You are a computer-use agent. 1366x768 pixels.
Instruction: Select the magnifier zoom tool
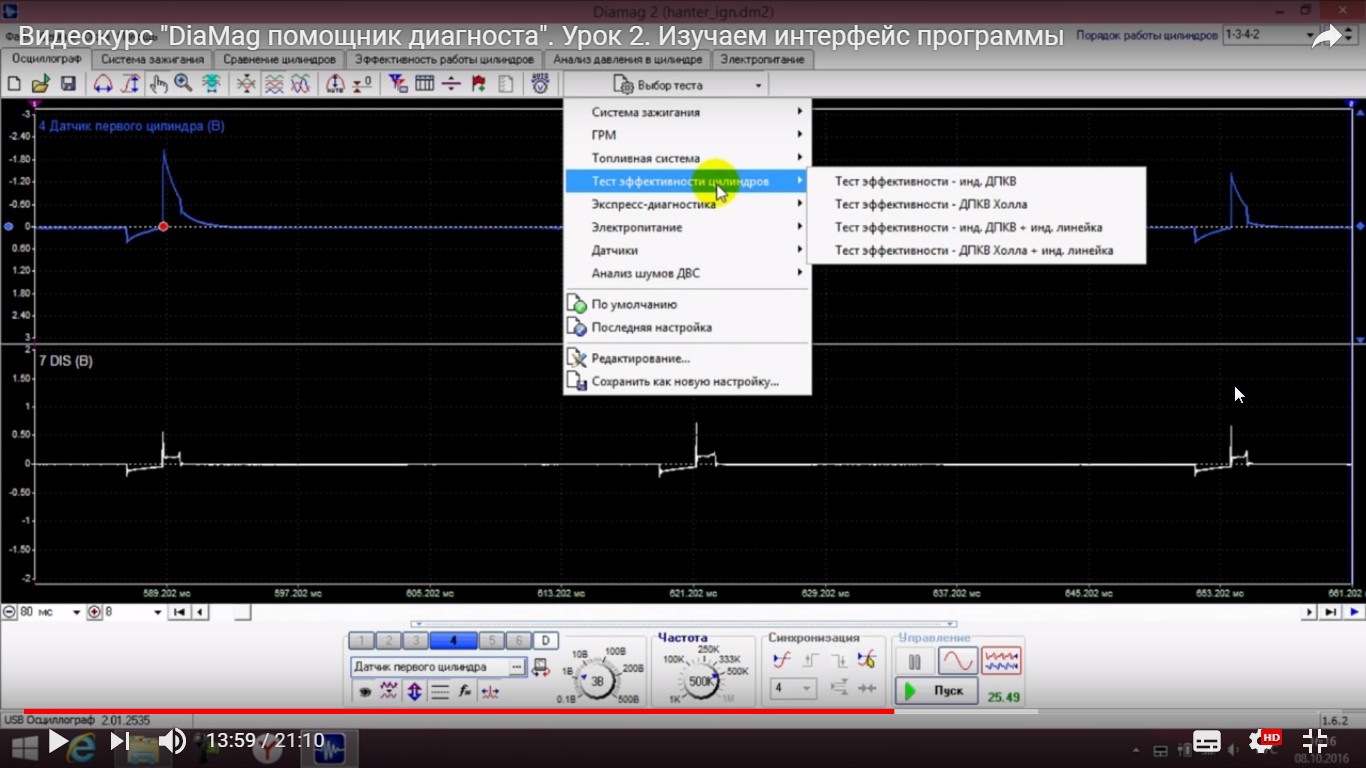click(184, 85)
